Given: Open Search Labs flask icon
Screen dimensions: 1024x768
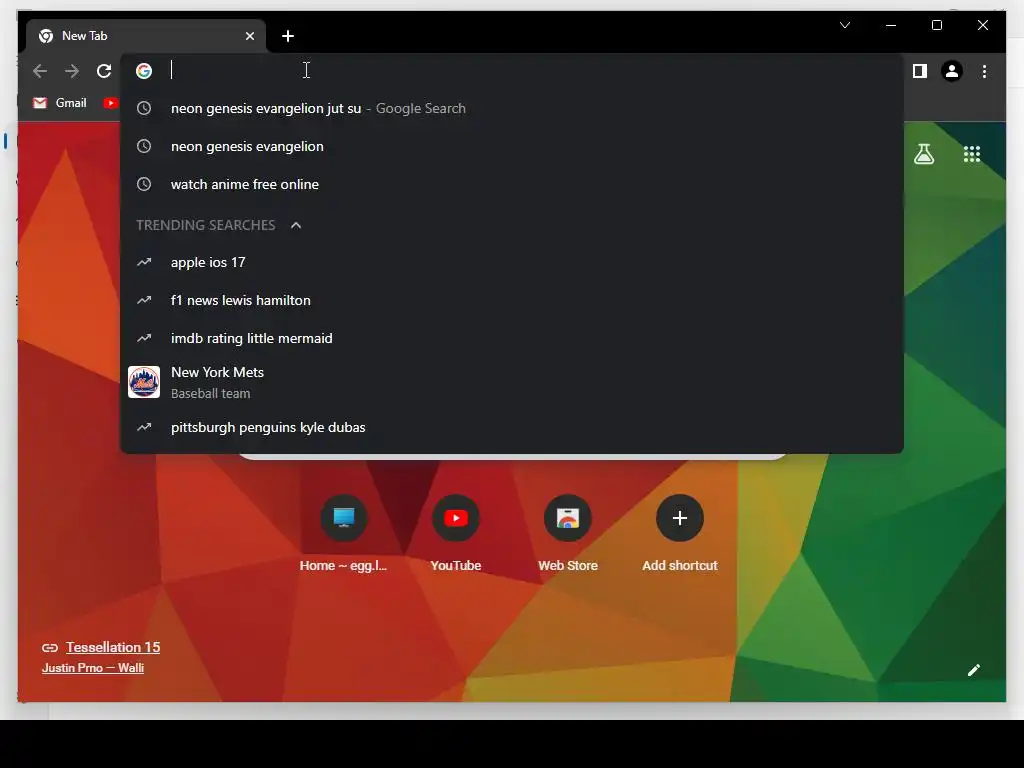Looking at the screenshot, I should 924,154.
